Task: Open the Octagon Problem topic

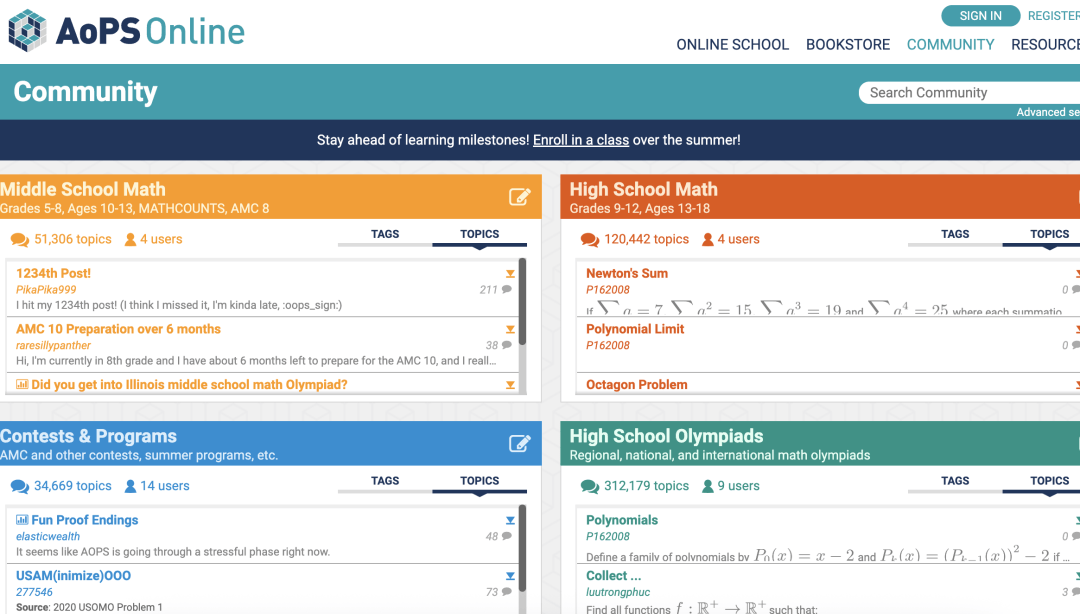Action: [x=636, y=385]
